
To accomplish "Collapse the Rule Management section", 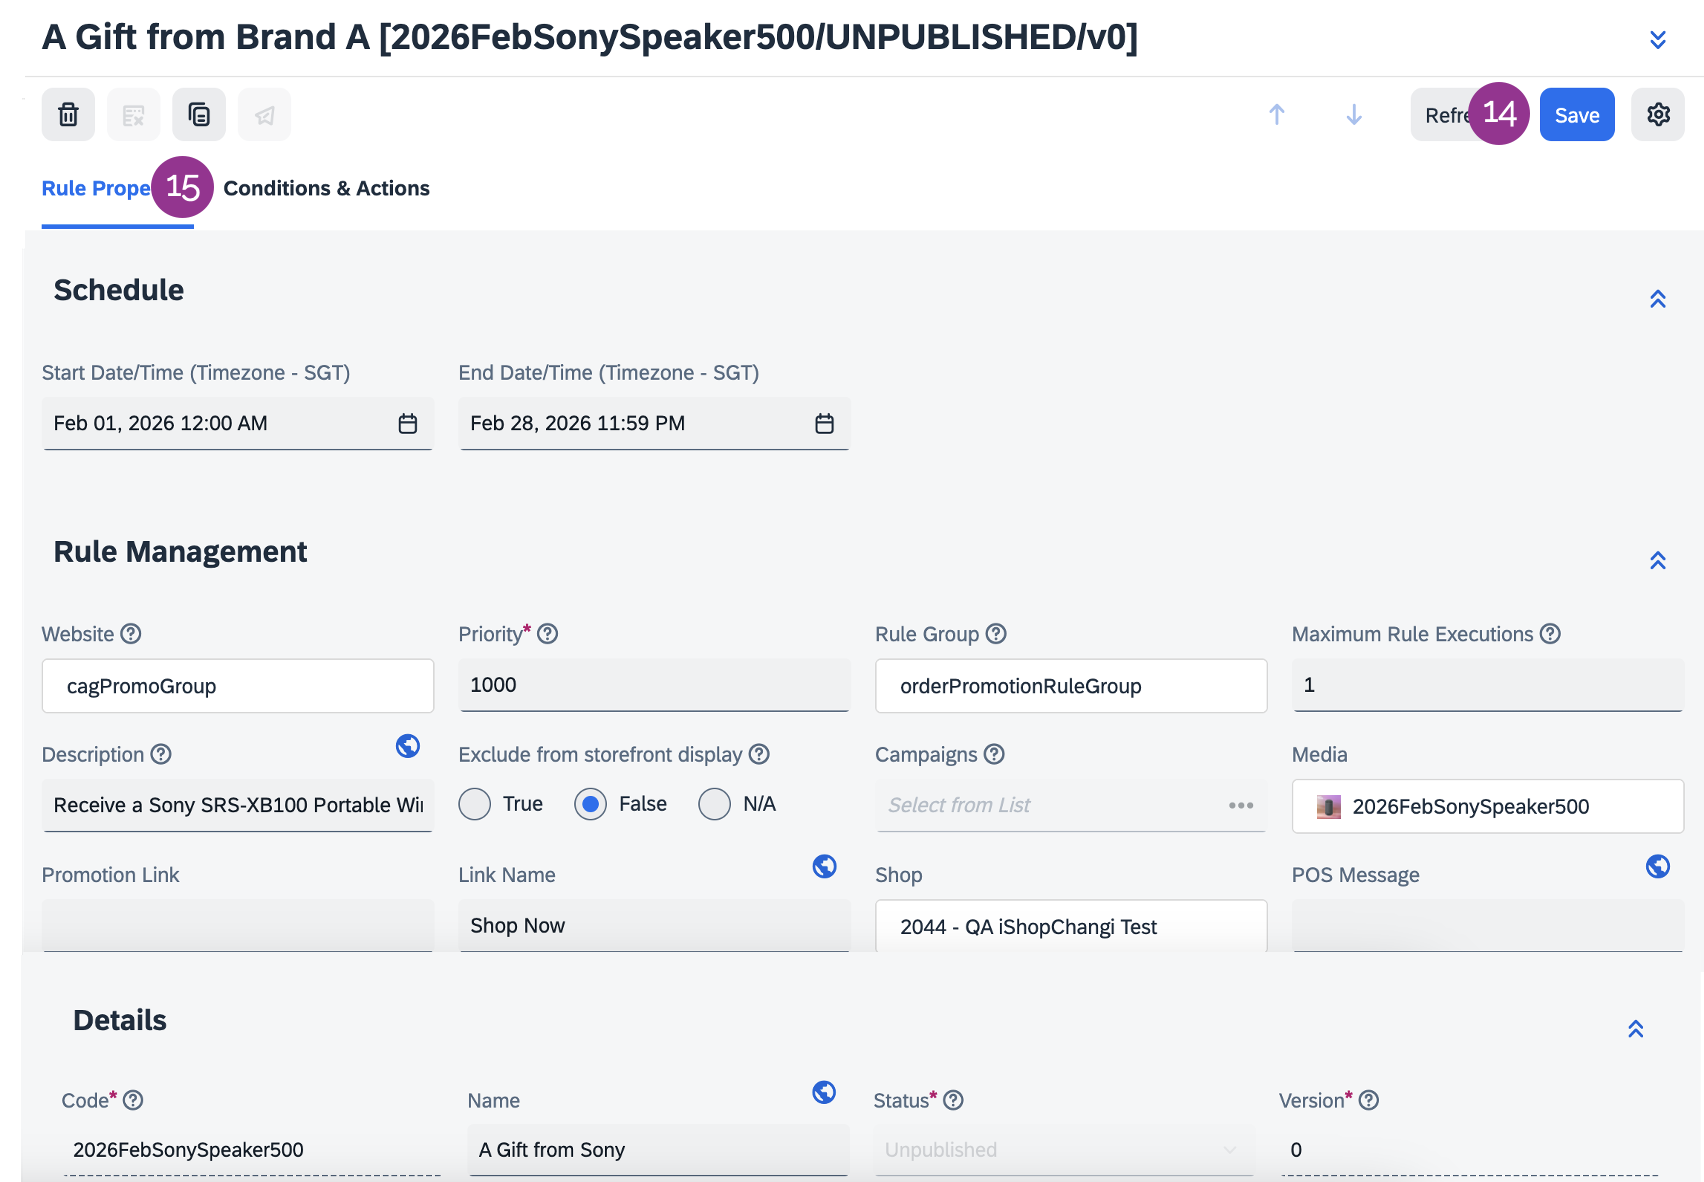I will 1658,560.
